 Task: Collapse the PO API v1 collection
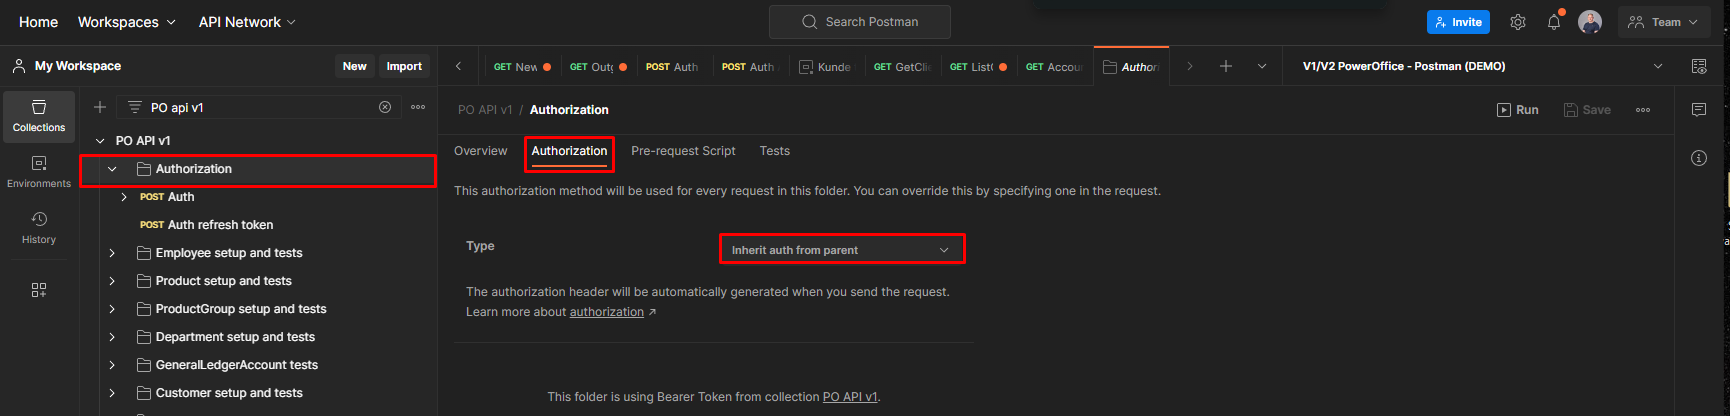click(x=100, y=141)
